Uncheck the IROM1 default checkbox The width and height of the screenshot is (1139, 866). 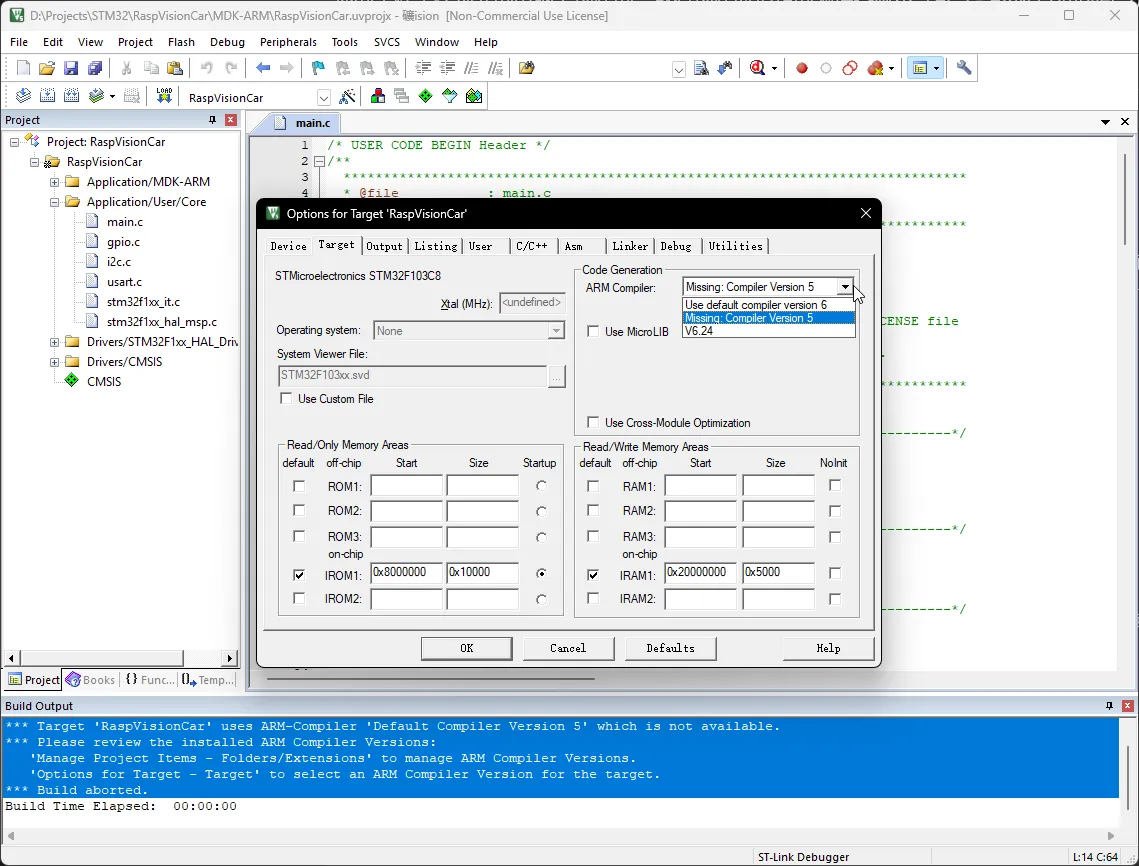click(299, 575)
